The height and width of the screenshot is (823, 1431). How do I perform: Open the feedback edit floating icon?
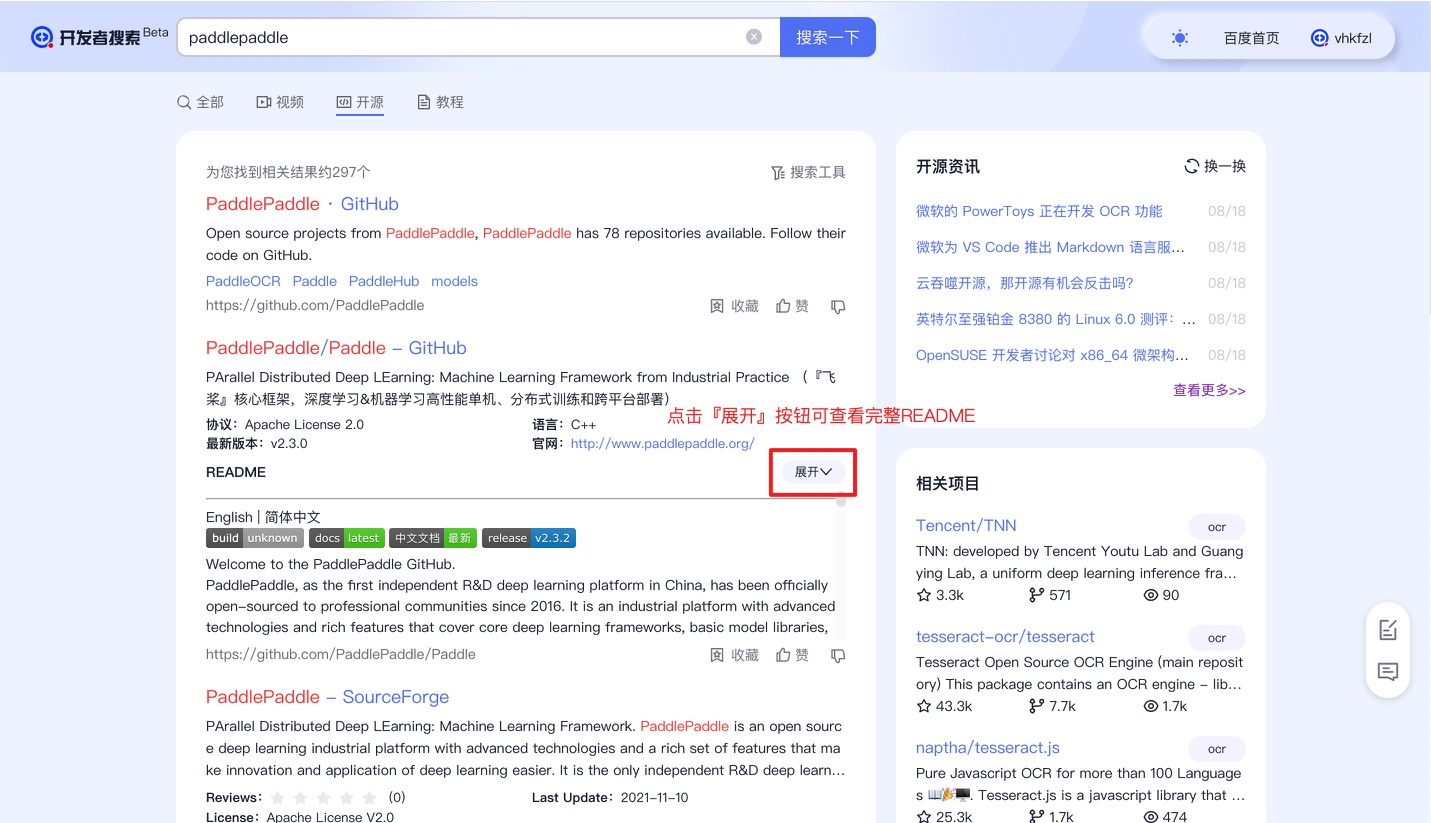(1388, 629)
